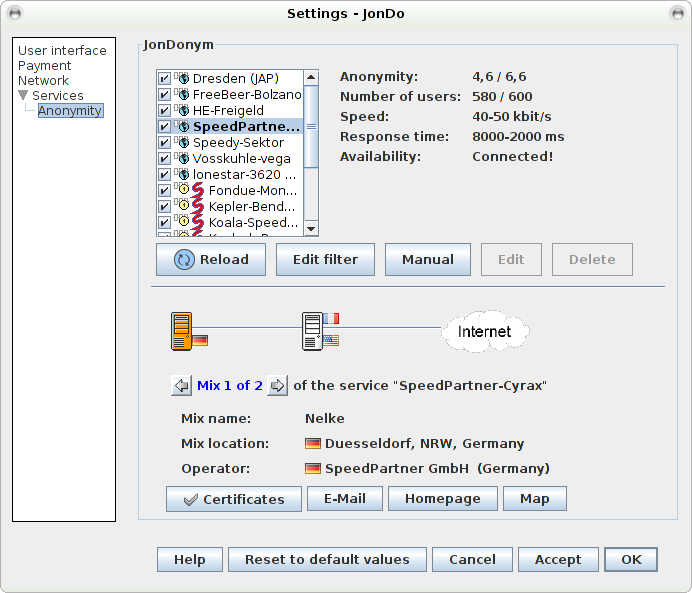The image size is (692, 593).
Task: Toggle the HE-Freigeld checkbox
Action: pyautogui.click(x=164, y=110)
